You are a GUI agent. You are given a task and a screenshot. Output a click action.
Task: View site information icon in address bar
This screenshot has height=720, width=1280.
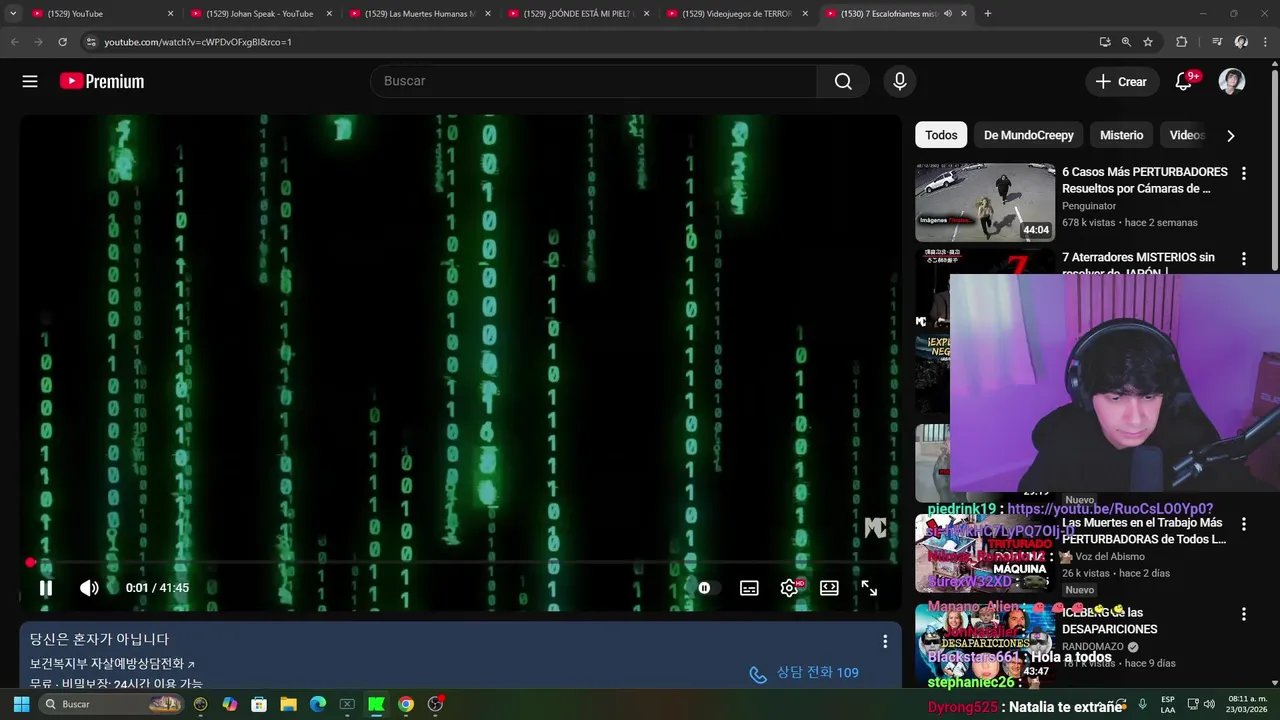point(91,42)
